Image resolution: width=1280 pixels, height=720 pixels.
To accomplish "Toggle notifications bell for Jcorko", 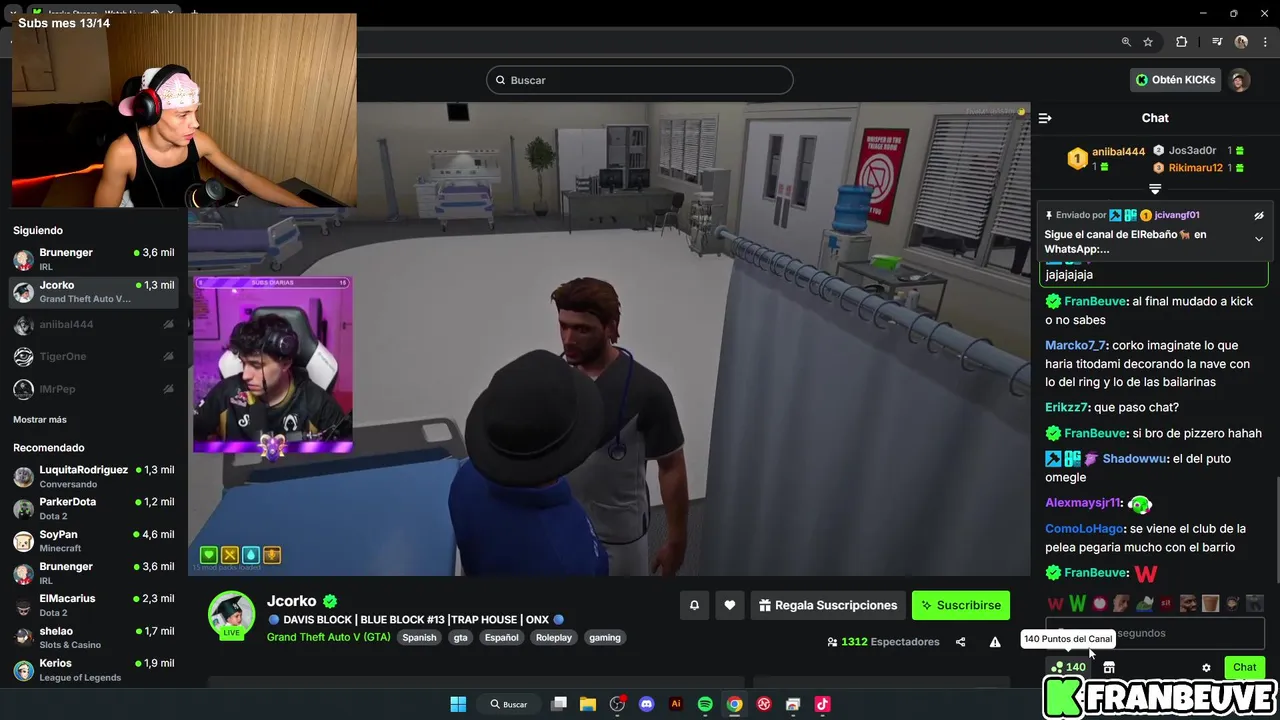I will (694, 605).
